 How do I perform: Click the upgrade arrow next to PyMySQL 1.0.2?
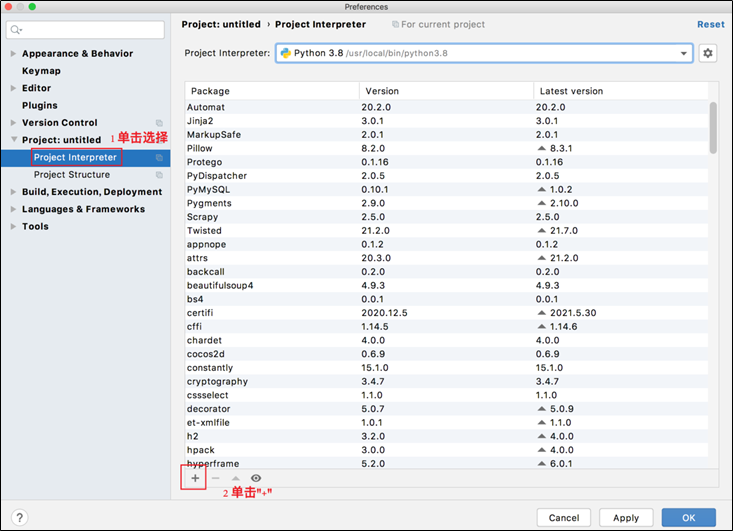tap(541, 189)
